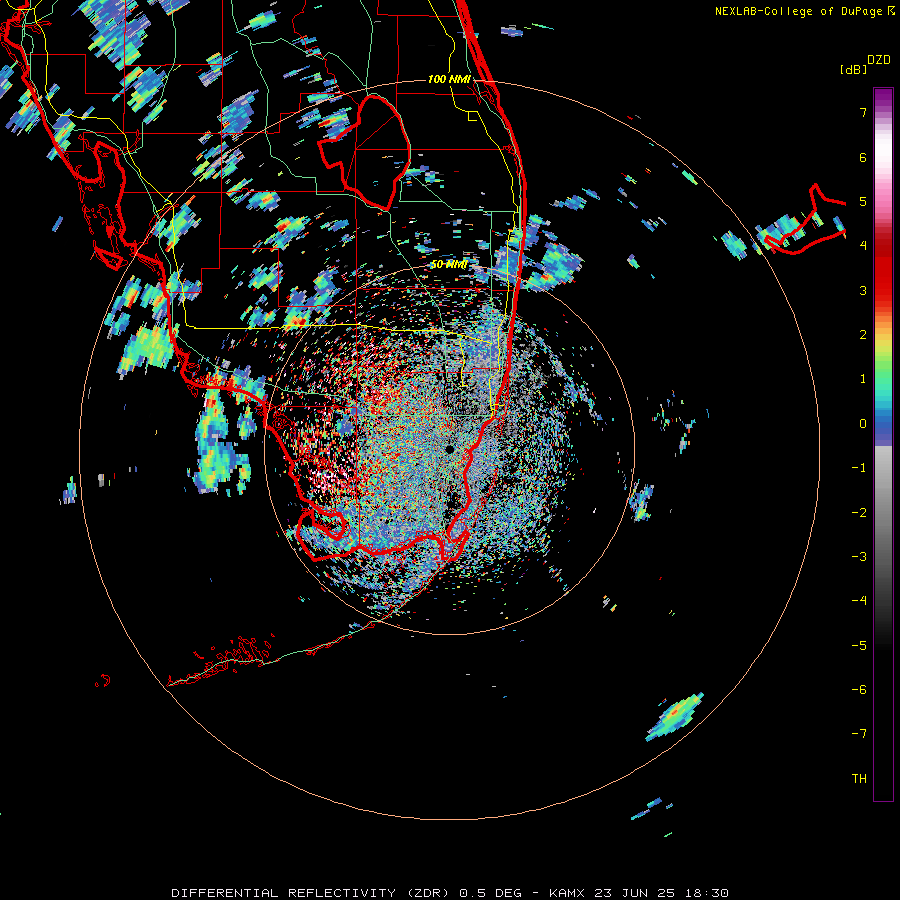Click the [dB] unit label

[x=853, y=69]
